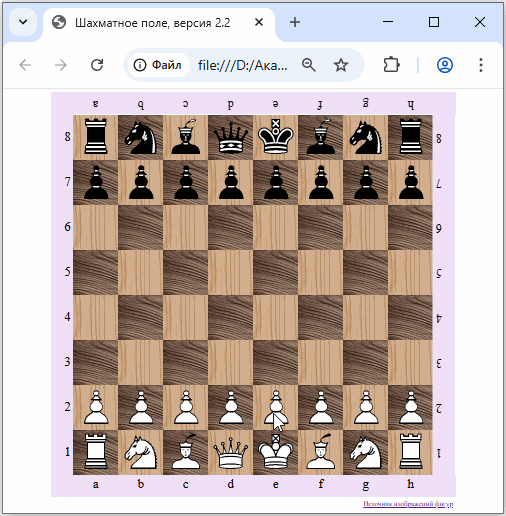Click the file URL address field
506x516 pixels.
tap(243, 65)
